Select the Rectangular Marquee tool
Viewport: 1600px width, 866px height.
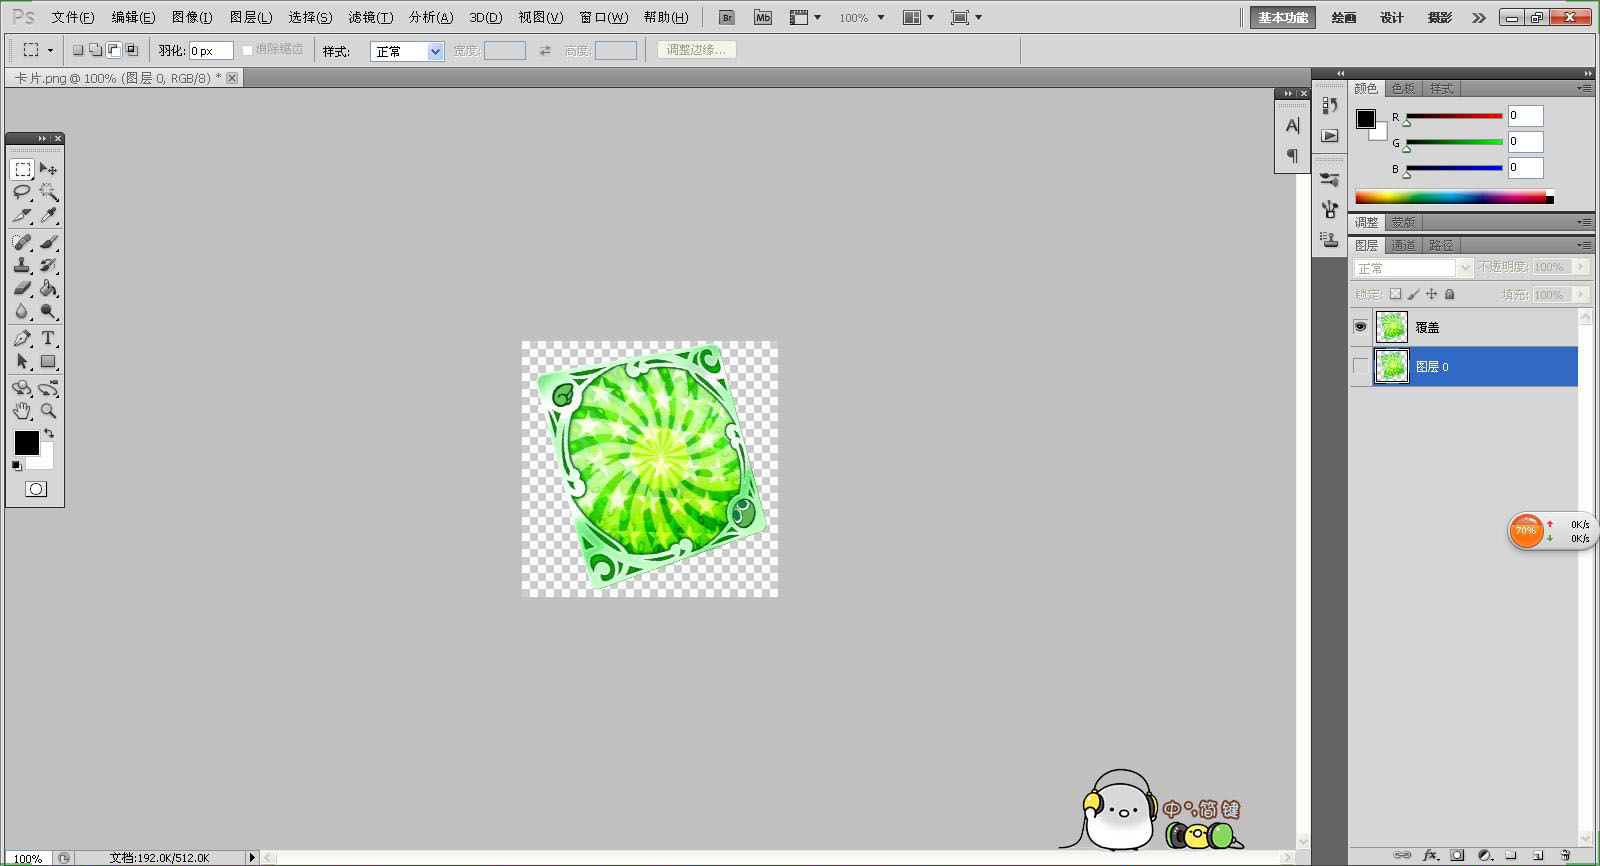tap(22, 169)
